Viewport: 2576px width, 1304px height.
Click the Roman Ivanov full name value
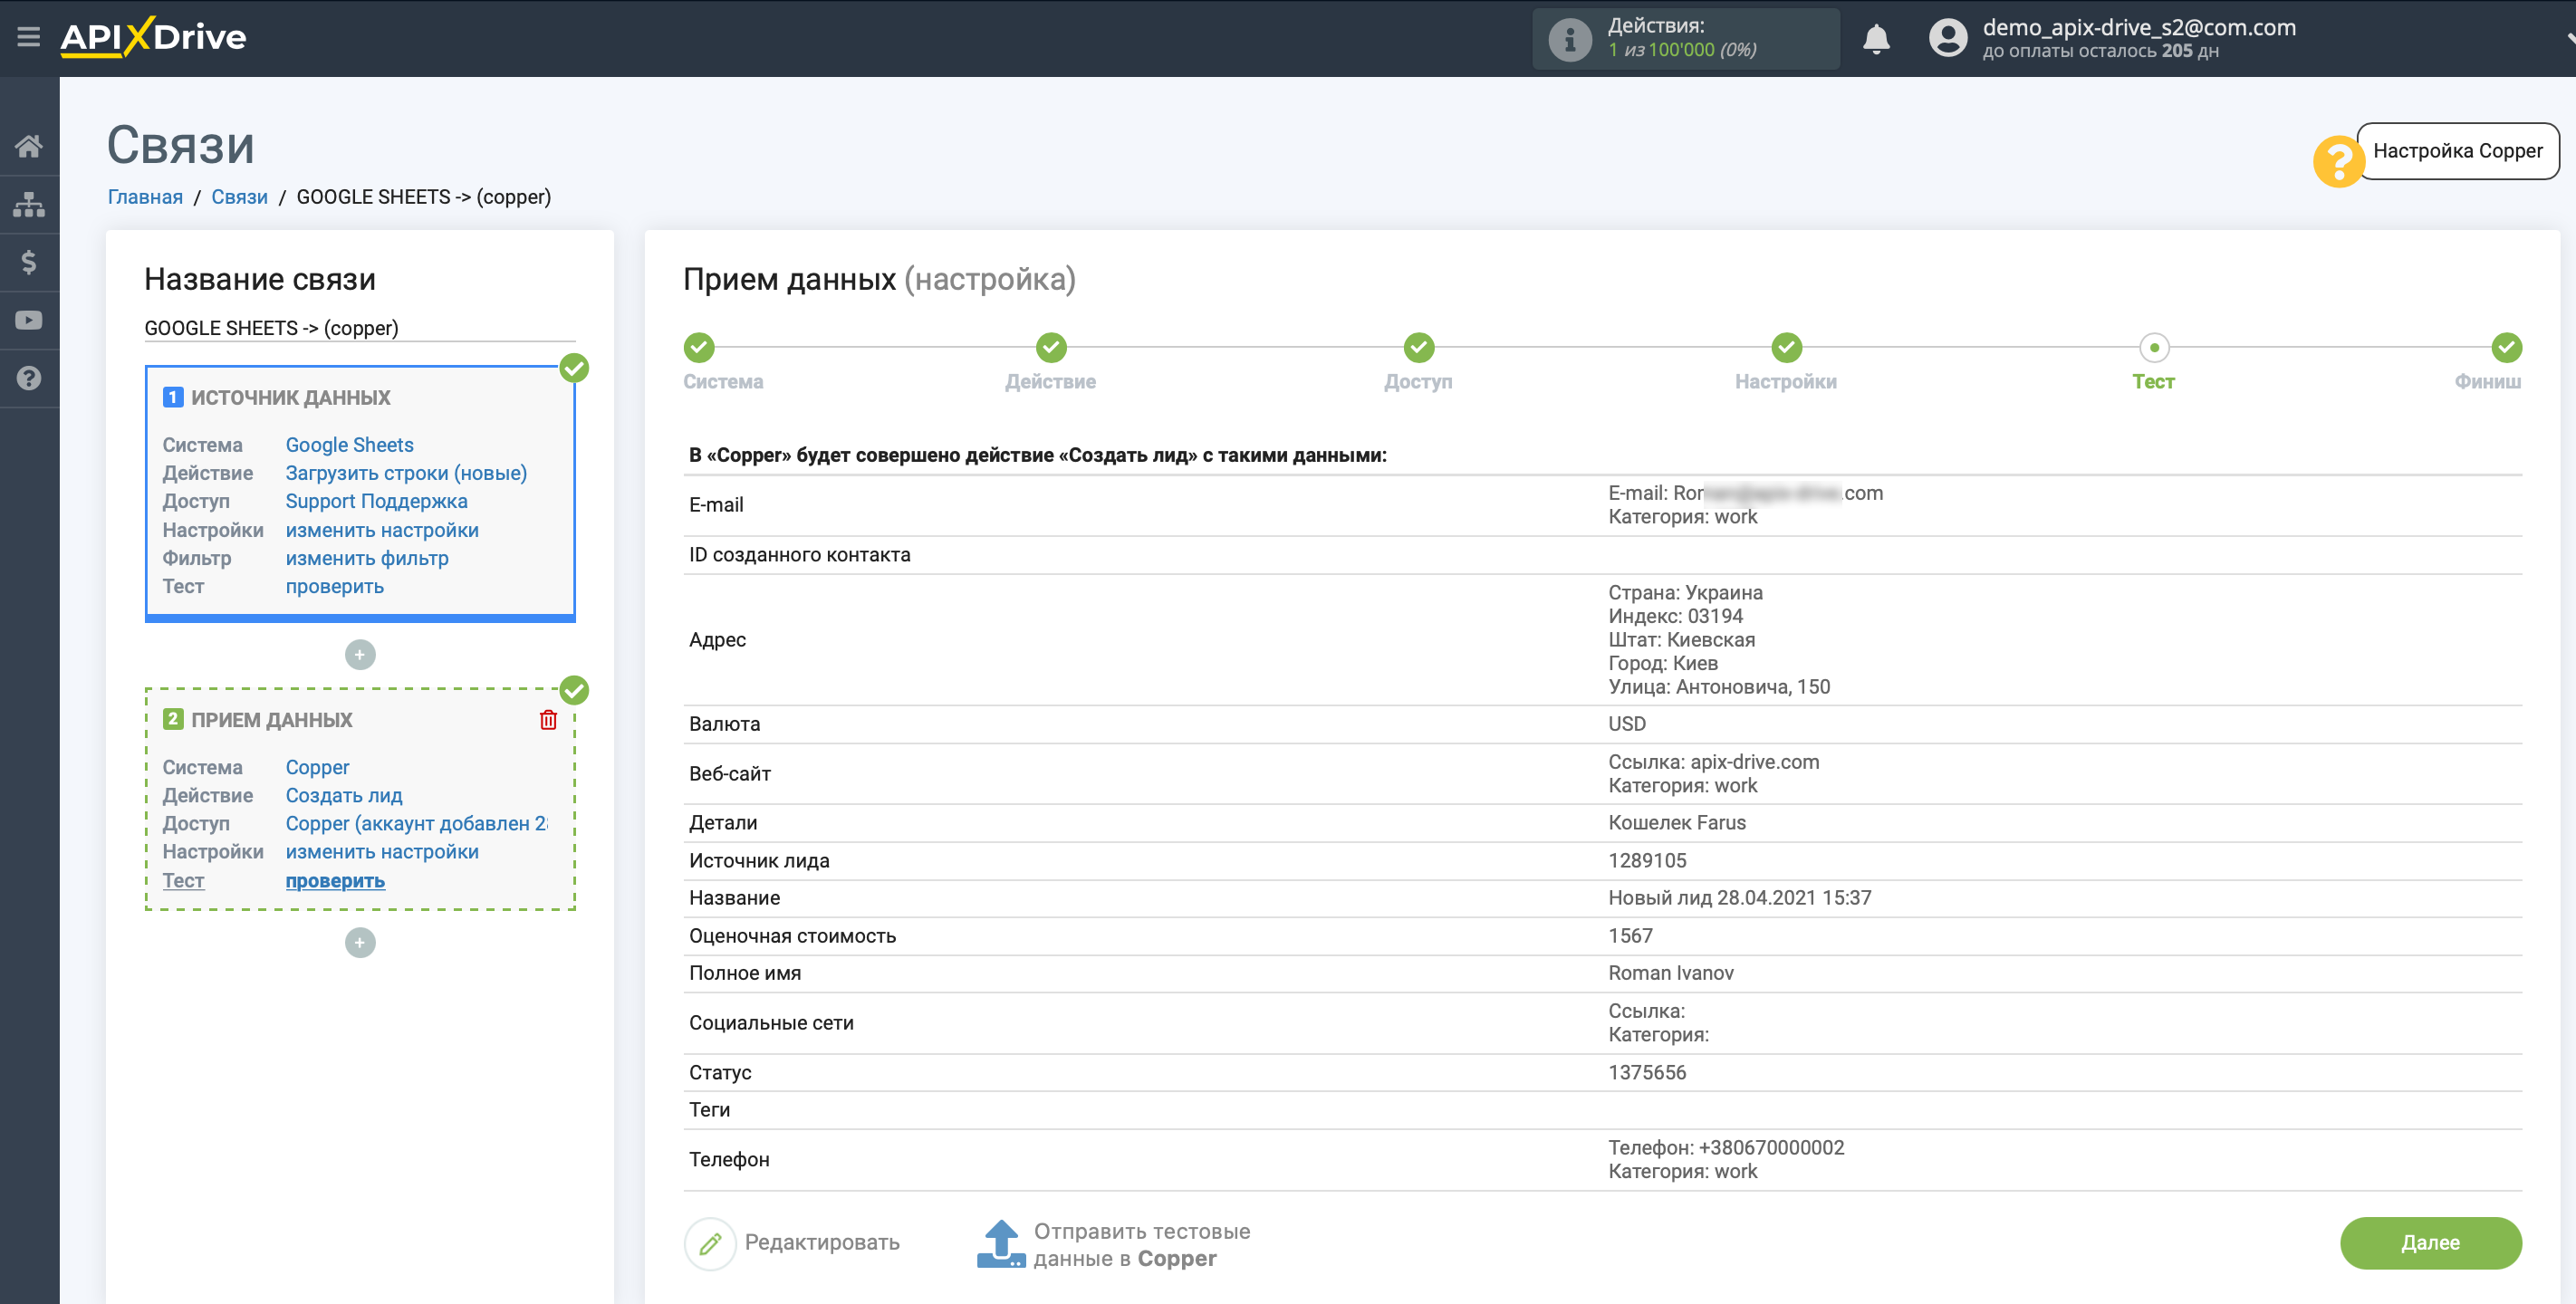pyautogui.click(x=1670, y=973)
